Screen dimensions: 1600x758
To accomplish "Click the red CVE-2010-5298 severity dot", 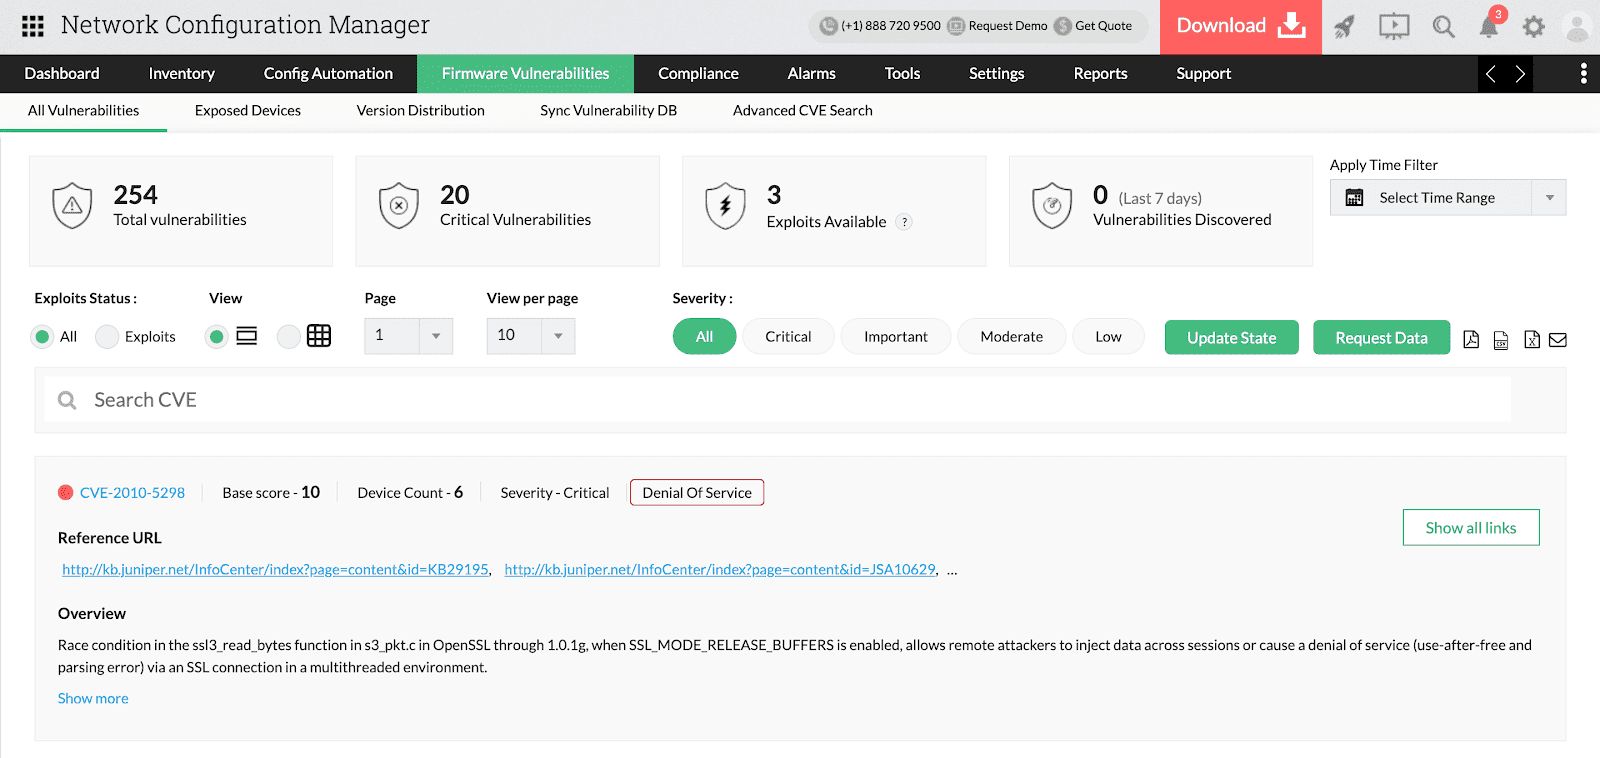I will [x=66, y=492].
